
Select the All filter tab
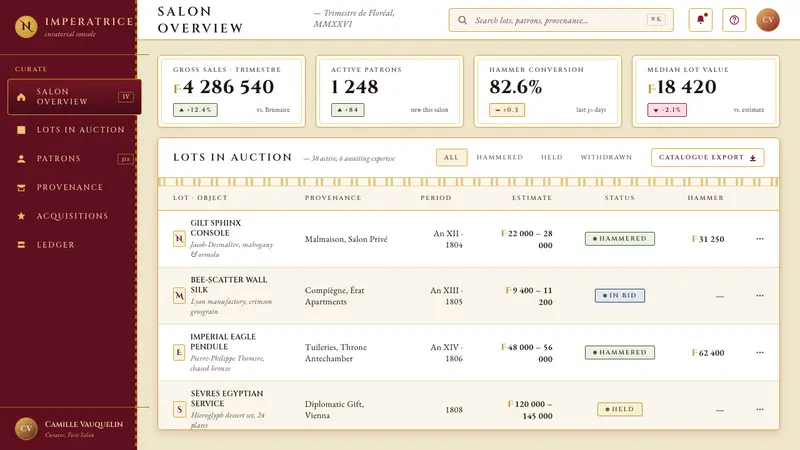pos(452,157)
